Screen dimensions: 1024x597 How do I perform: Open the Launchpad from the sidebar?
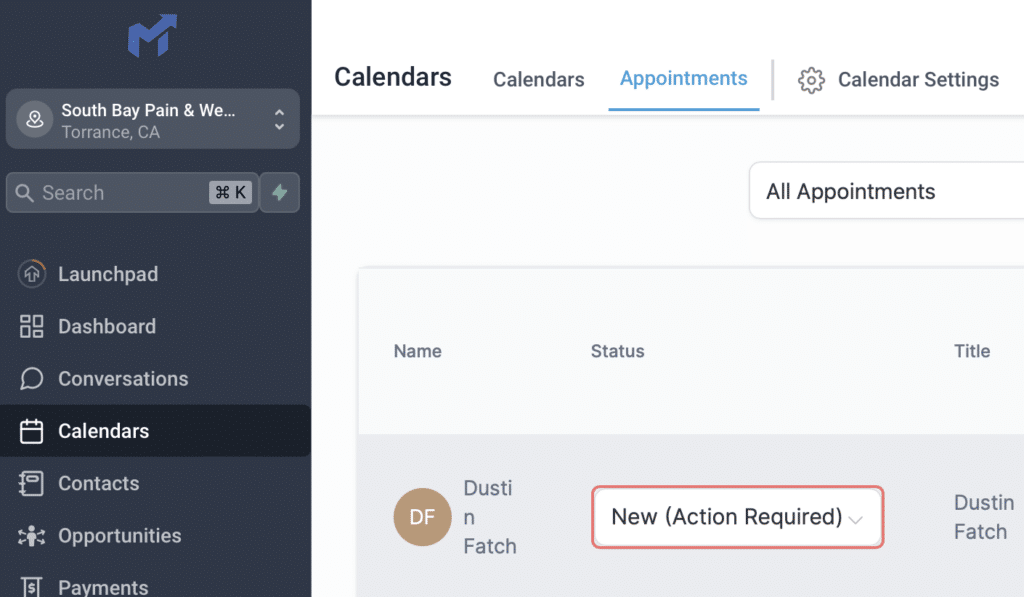point(31,274)
